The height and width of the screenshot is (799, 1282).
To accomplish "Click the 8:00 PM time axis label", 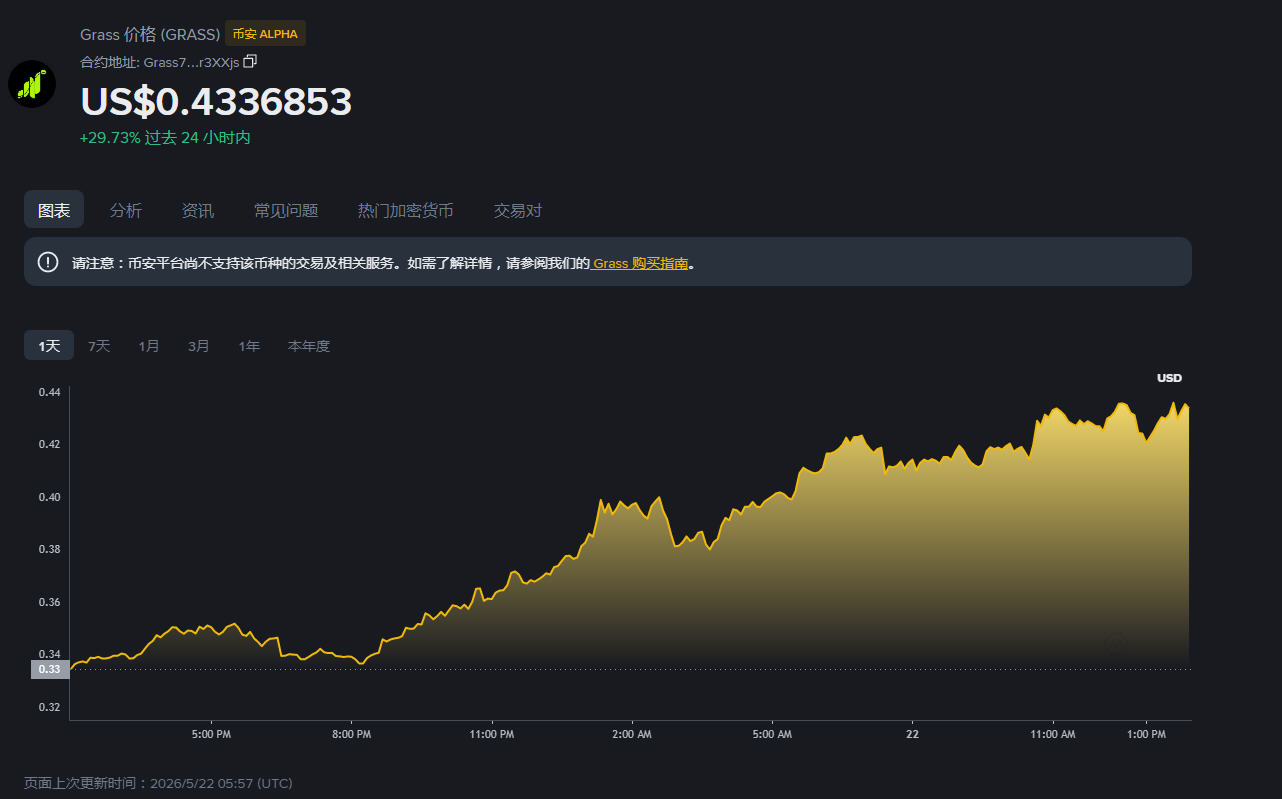I will click(x=351, y=734).
